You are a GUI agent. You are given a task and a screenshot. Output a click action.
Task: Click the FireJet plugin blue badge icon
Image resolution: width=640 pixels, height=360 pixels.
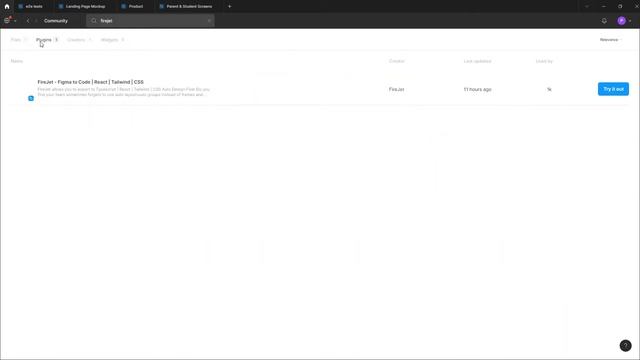[31, 98]
